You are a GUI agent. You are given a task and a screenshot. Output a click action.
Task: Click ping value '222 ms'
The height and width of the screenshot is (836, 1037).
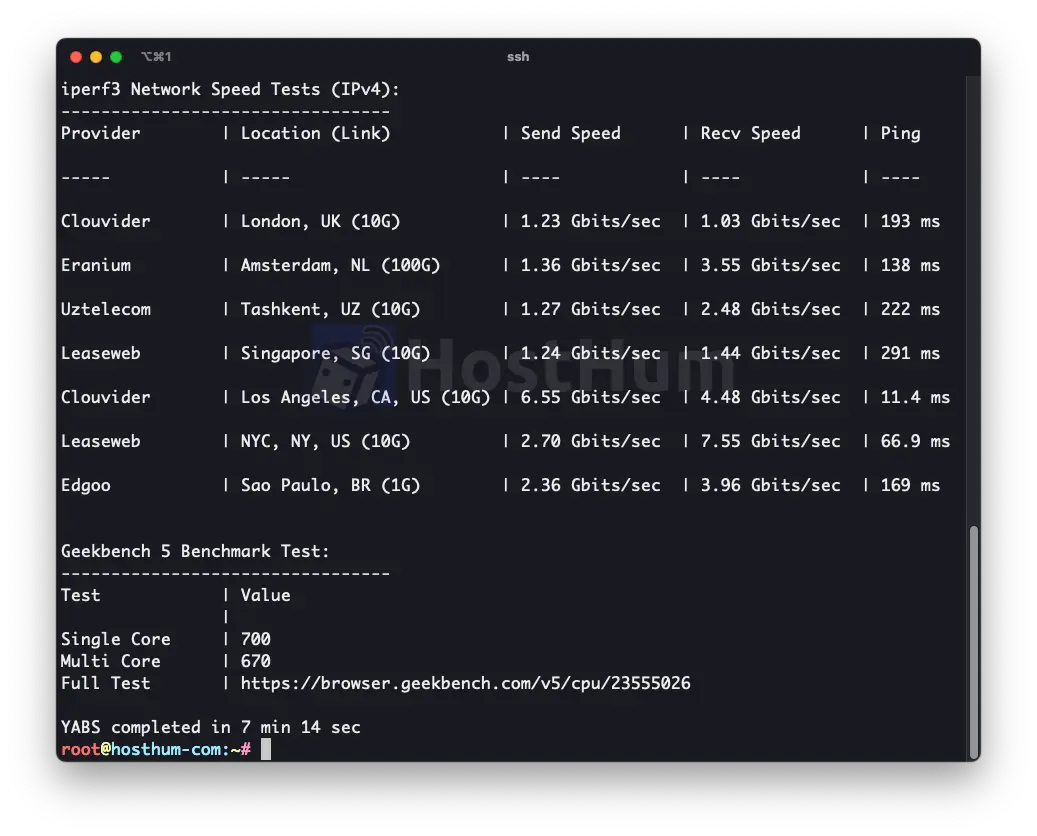pos(910,309)
